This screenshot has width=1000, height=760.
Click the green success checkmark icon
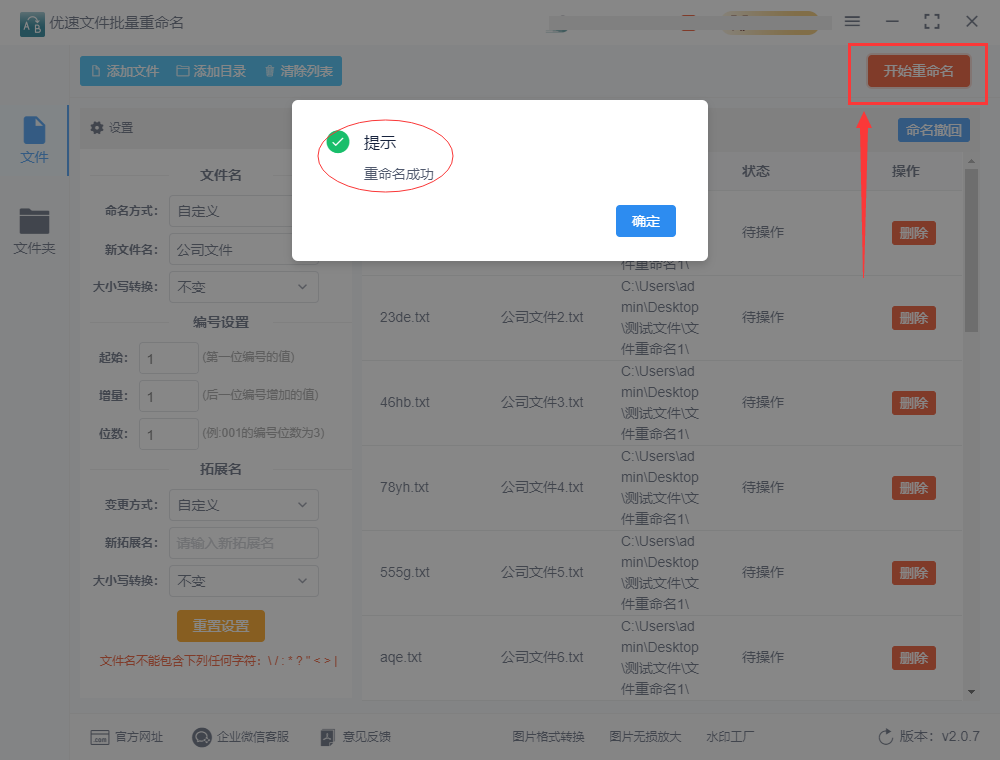point(338,142)
